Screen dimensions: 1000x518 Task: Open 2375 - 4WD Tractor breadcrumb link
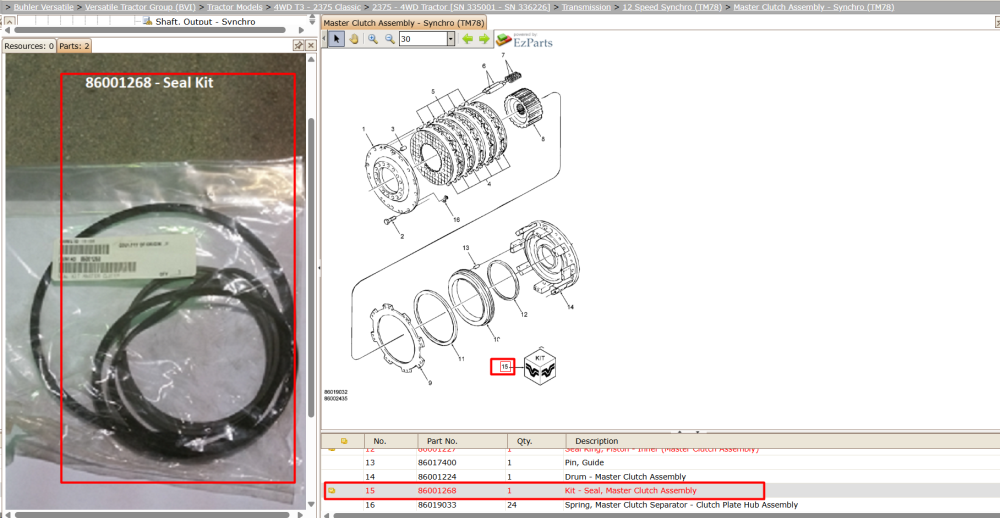point(461,7)
